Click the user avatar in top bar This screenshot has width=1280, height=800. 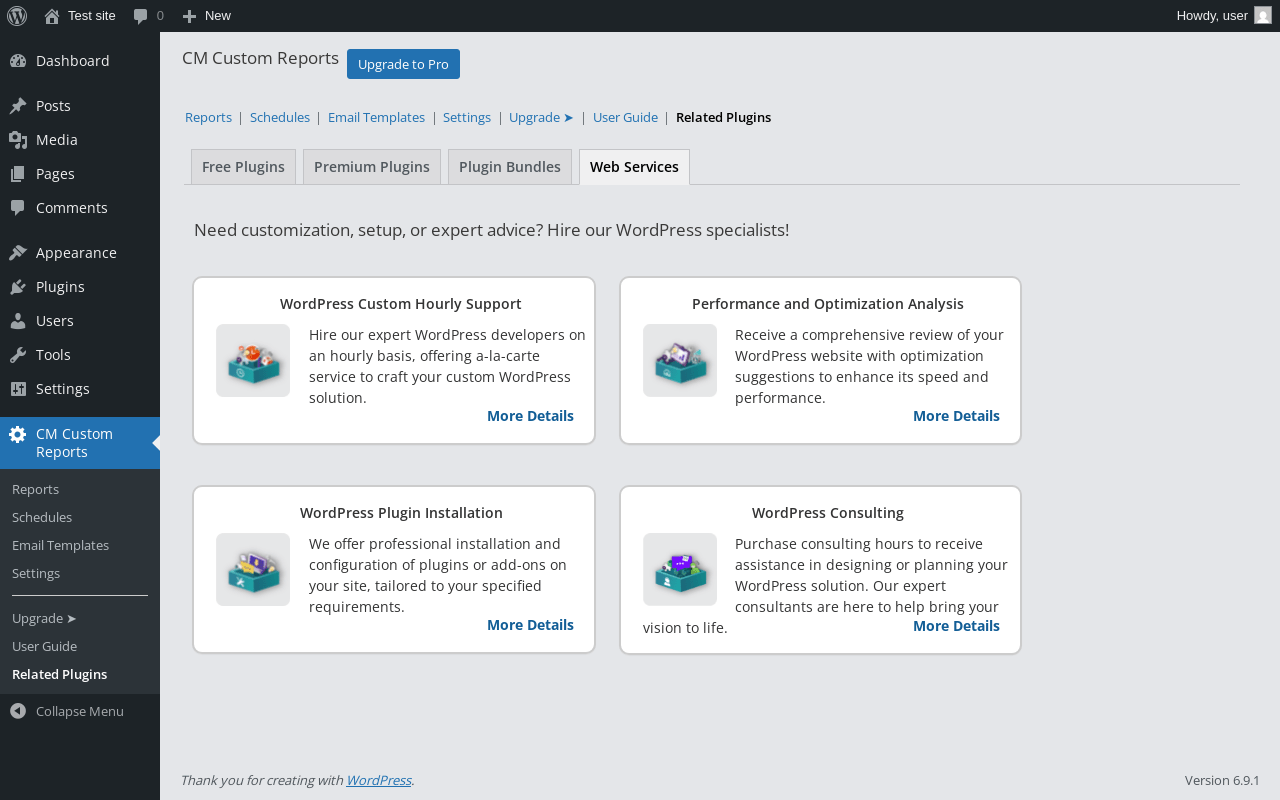coord(1263,16)
